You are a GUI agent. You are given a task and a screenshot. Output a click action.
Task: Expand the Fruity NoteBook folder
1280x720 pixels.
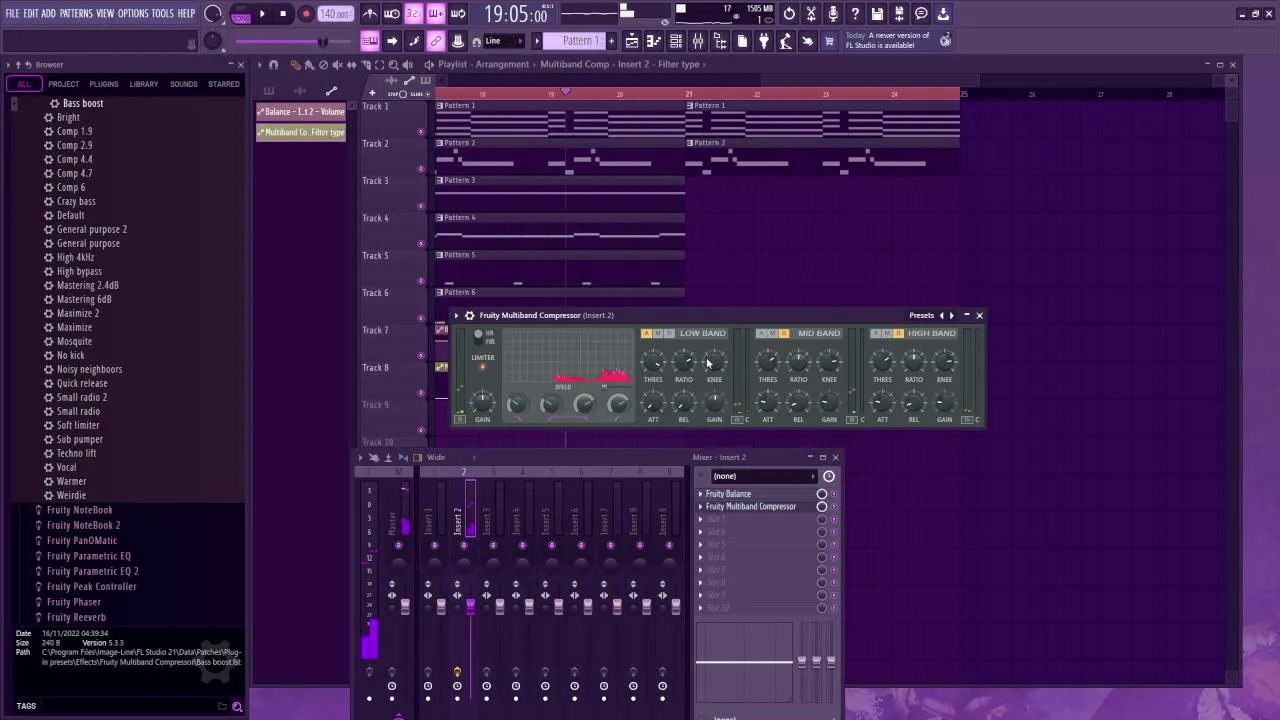(79, 510)
